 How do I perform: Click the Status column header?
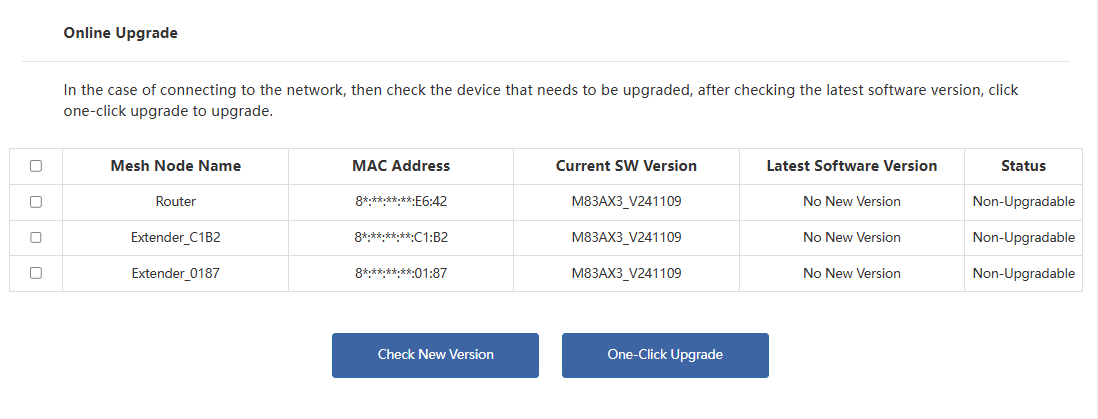click(1023, 166)
